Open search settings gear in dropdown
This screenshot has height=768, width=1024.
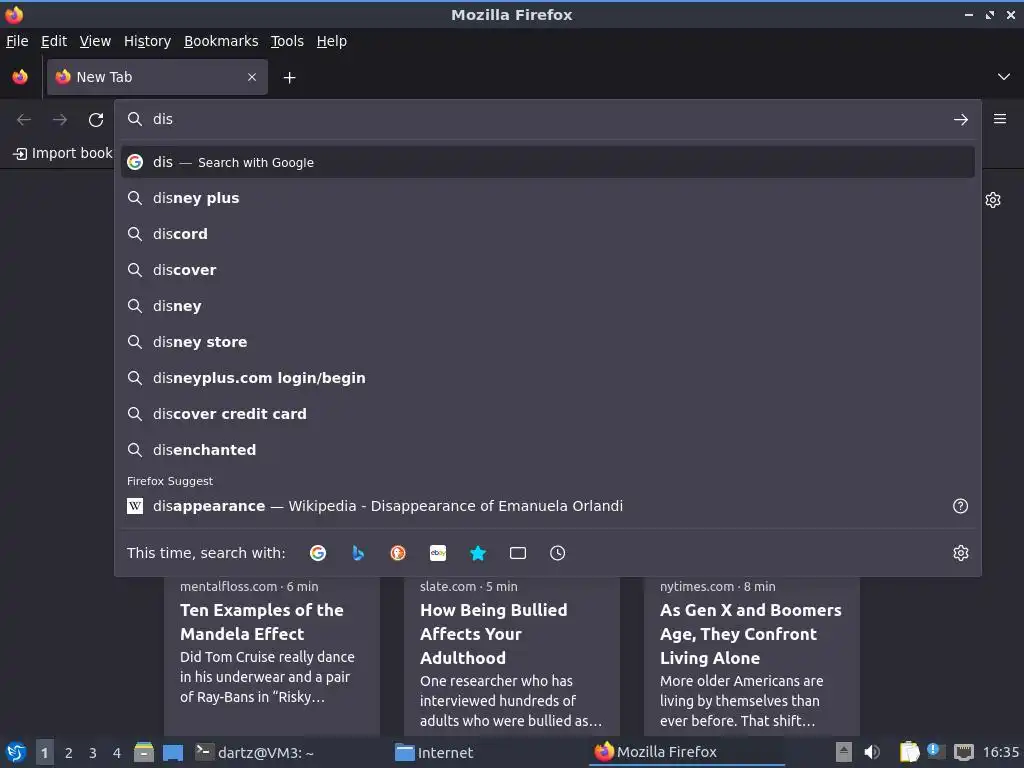[961, 553]
